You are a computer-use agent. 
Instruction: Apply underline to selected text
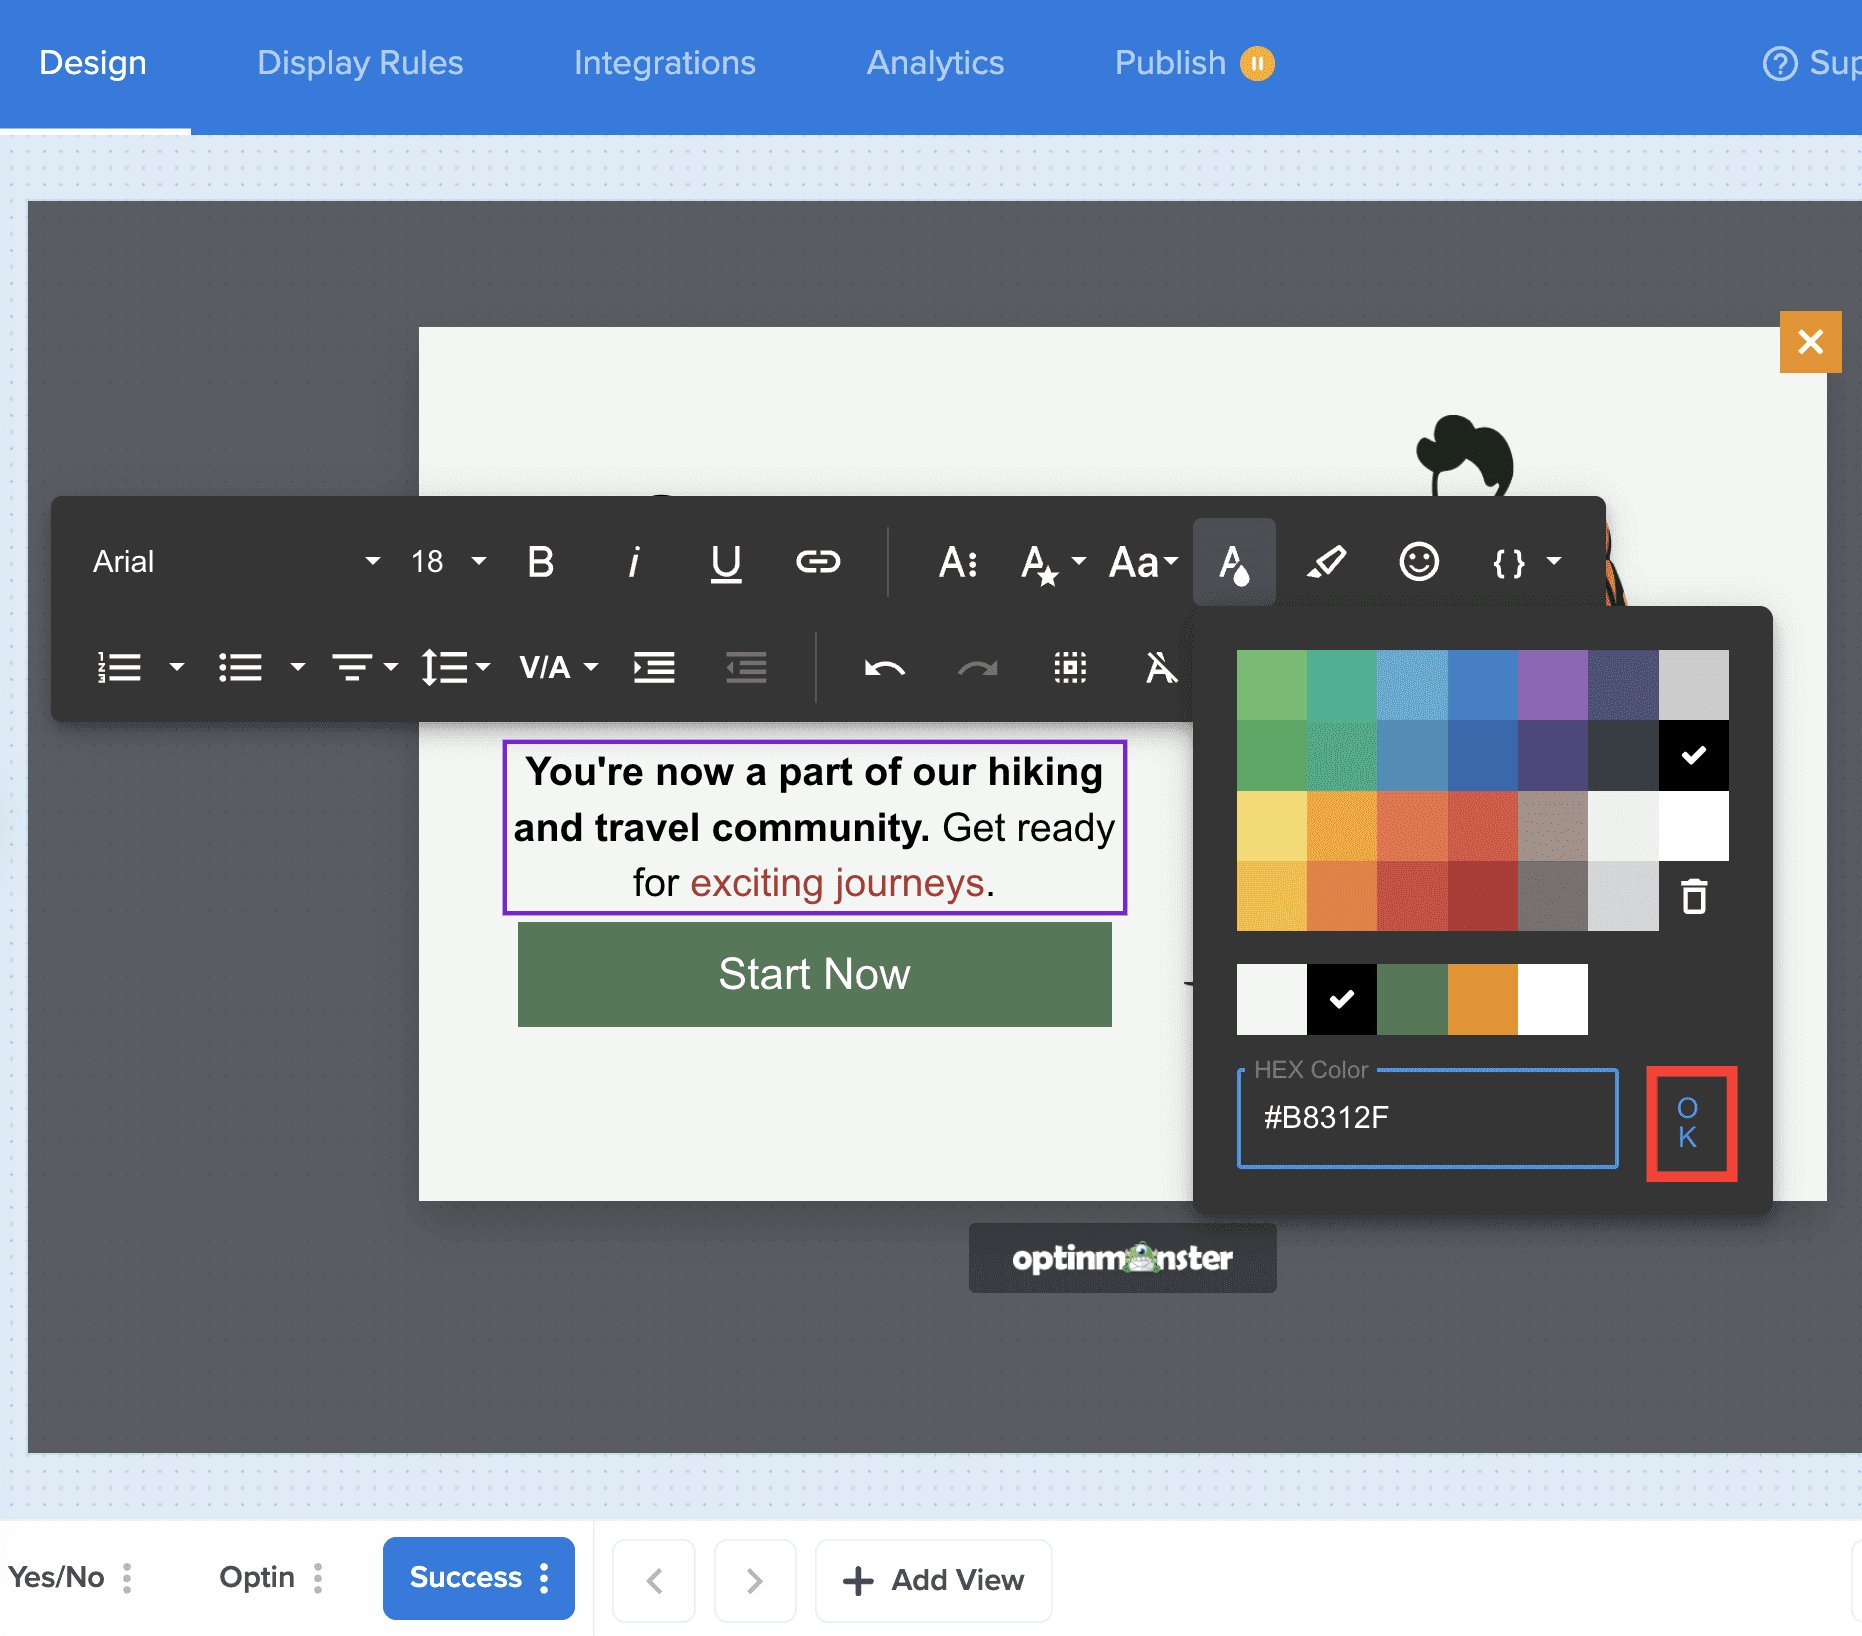(x=726, y=562)
